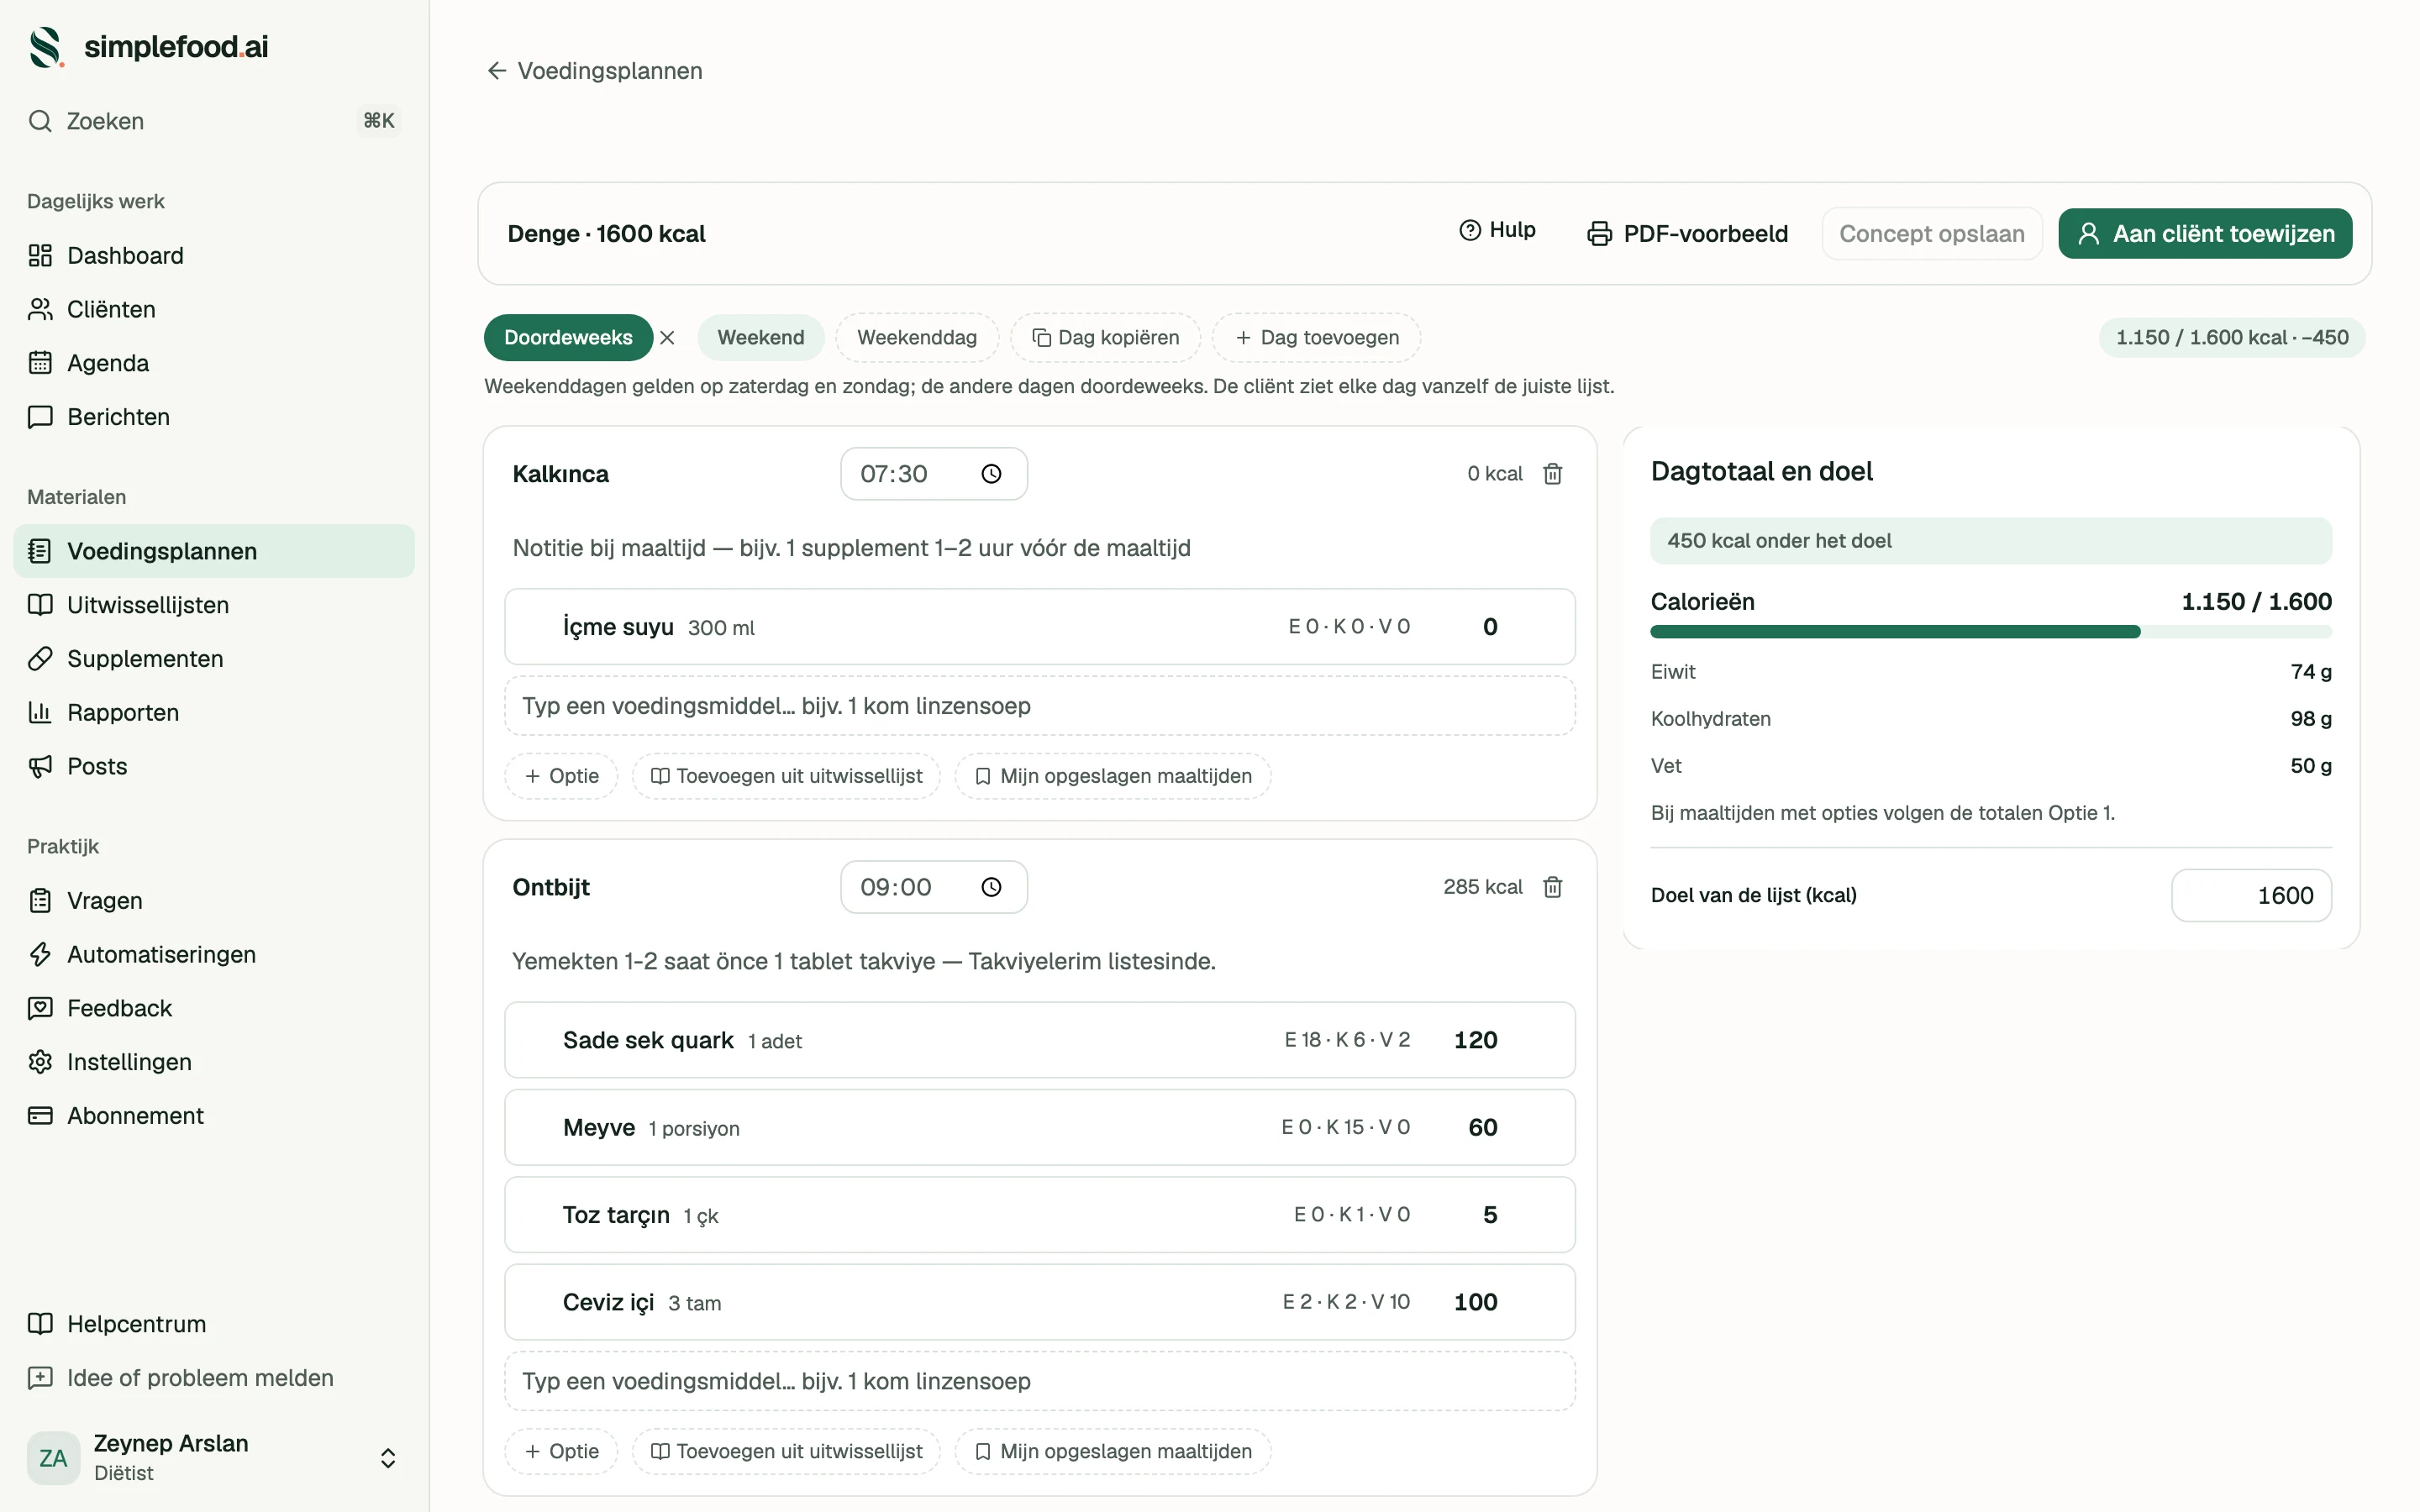The image size is (2420, 1512).
Task: Open the Dashboard sidebar item
Action: [214, 255]
